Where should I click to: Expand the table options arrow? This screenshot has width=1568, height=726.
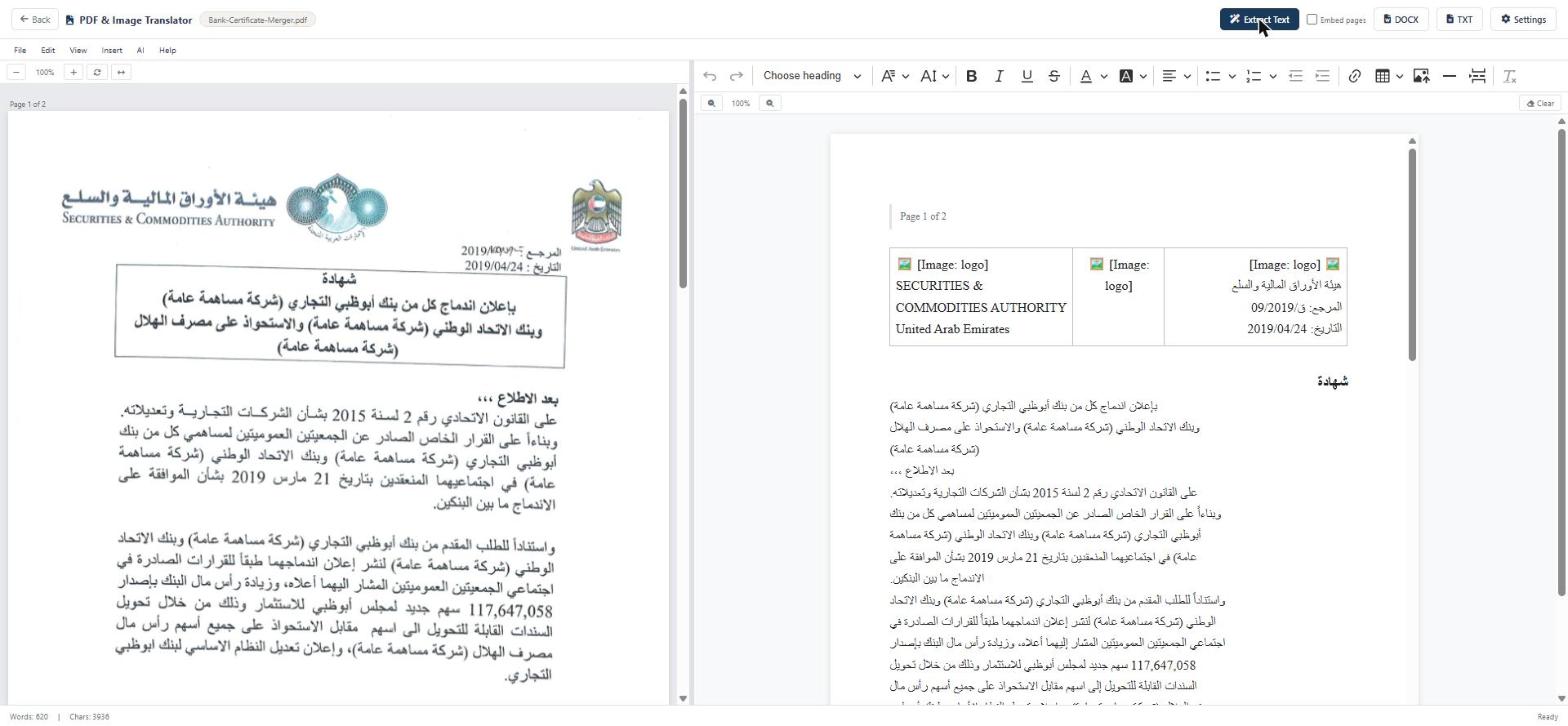pos(1400,76)
